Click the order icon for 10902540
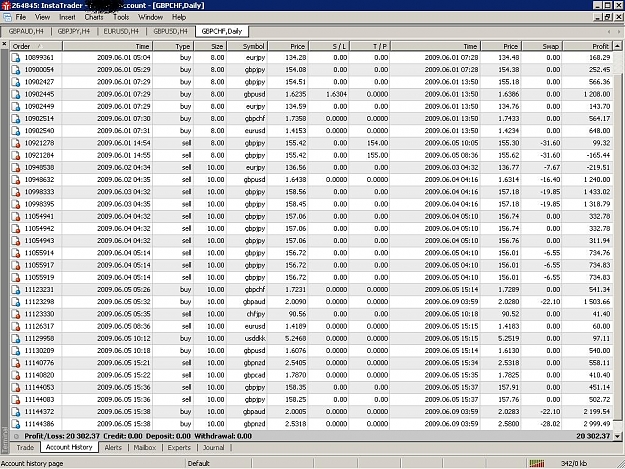 (16, 131)
